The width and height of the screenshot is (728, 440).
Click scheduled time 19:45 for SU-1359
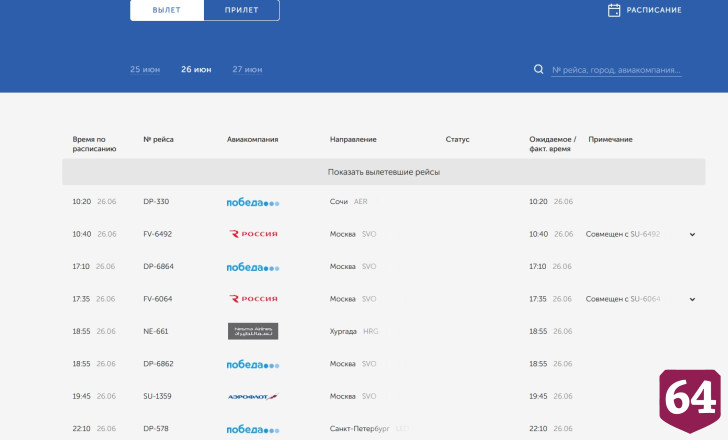pos(82,396)
